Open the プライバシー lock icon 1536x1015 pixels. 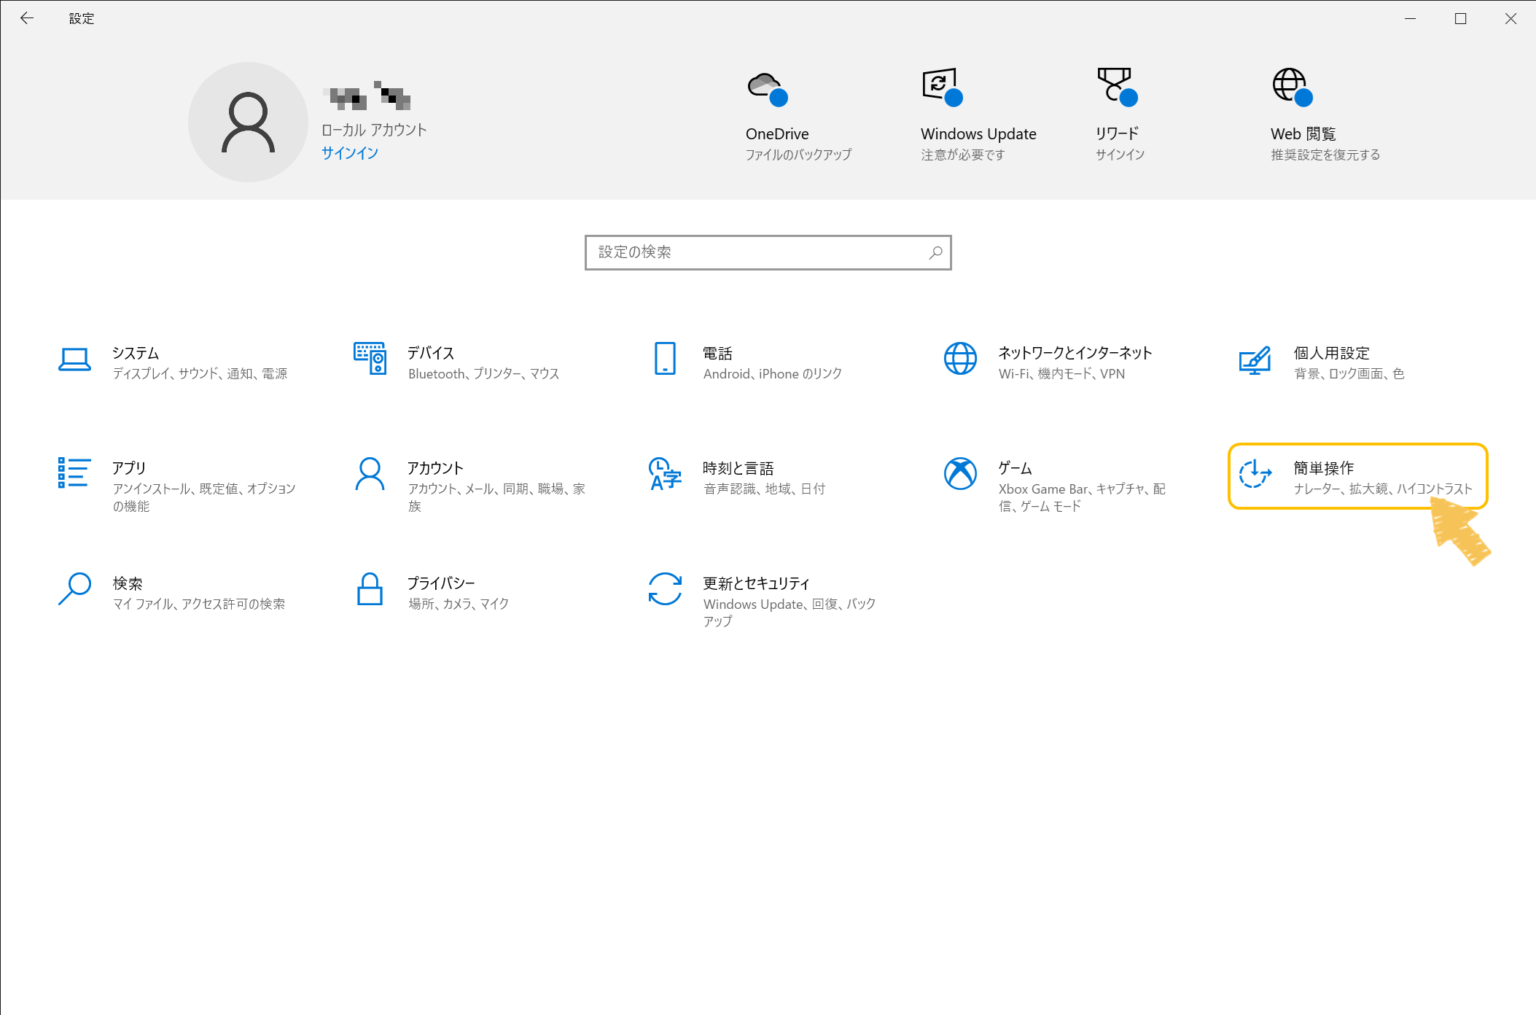pos(370,589)
